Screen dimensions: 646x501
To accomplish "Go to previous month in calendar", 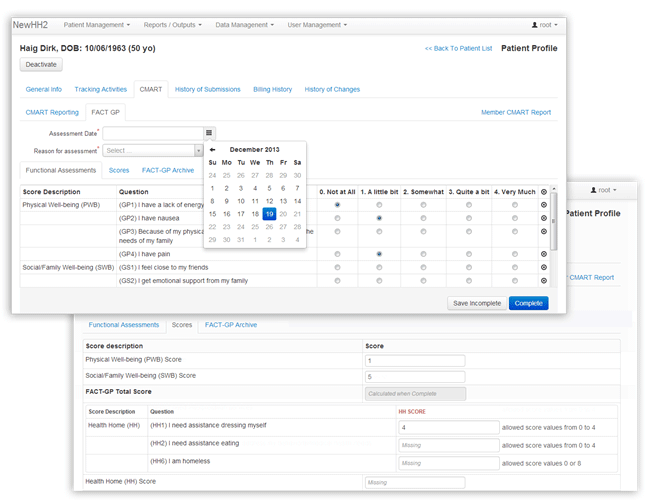I will (x=212, y=149).
